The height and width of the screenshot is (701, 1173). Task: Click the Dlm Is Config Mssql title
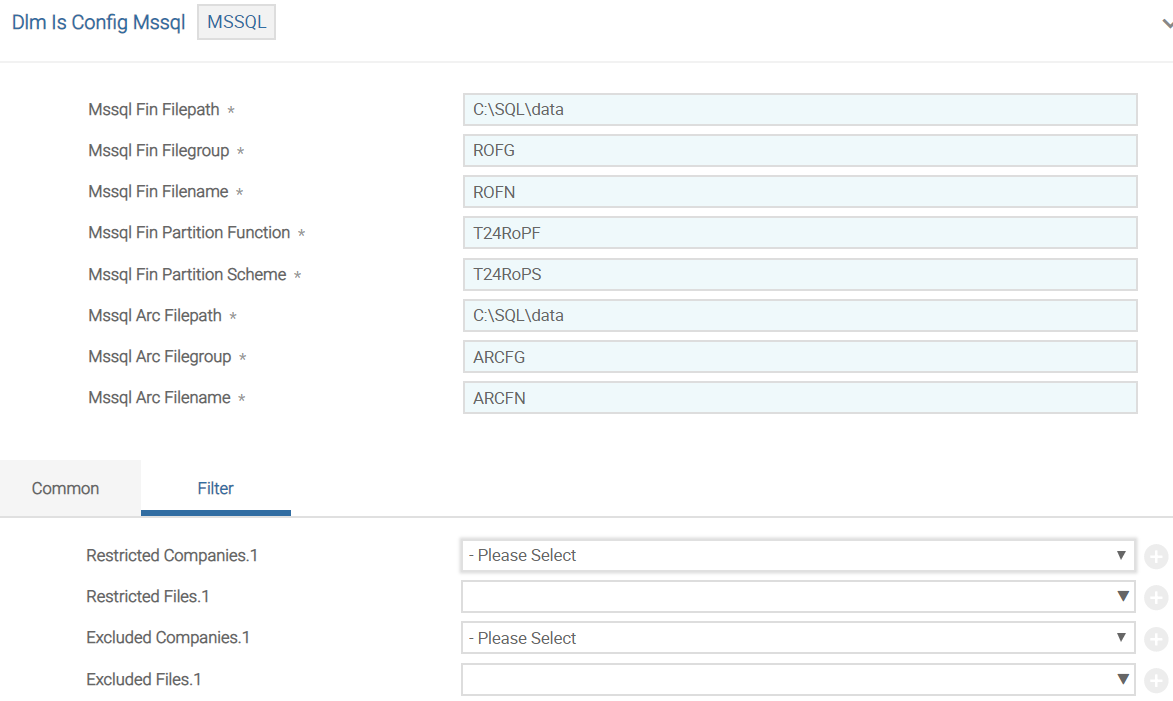coord(98,22)
